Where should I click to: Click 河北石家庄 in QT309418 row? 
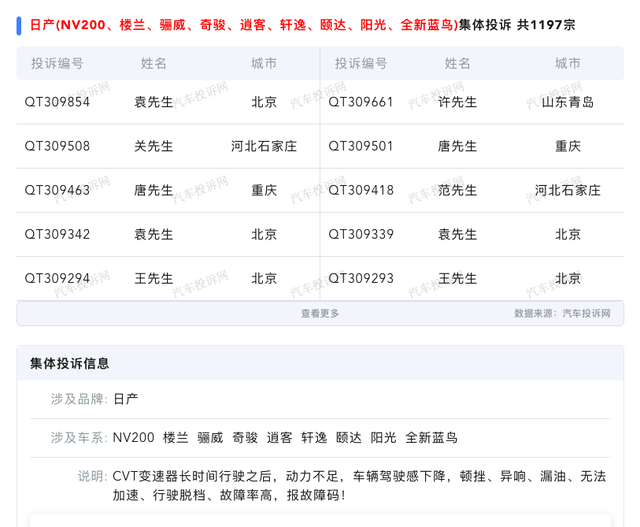568,190
